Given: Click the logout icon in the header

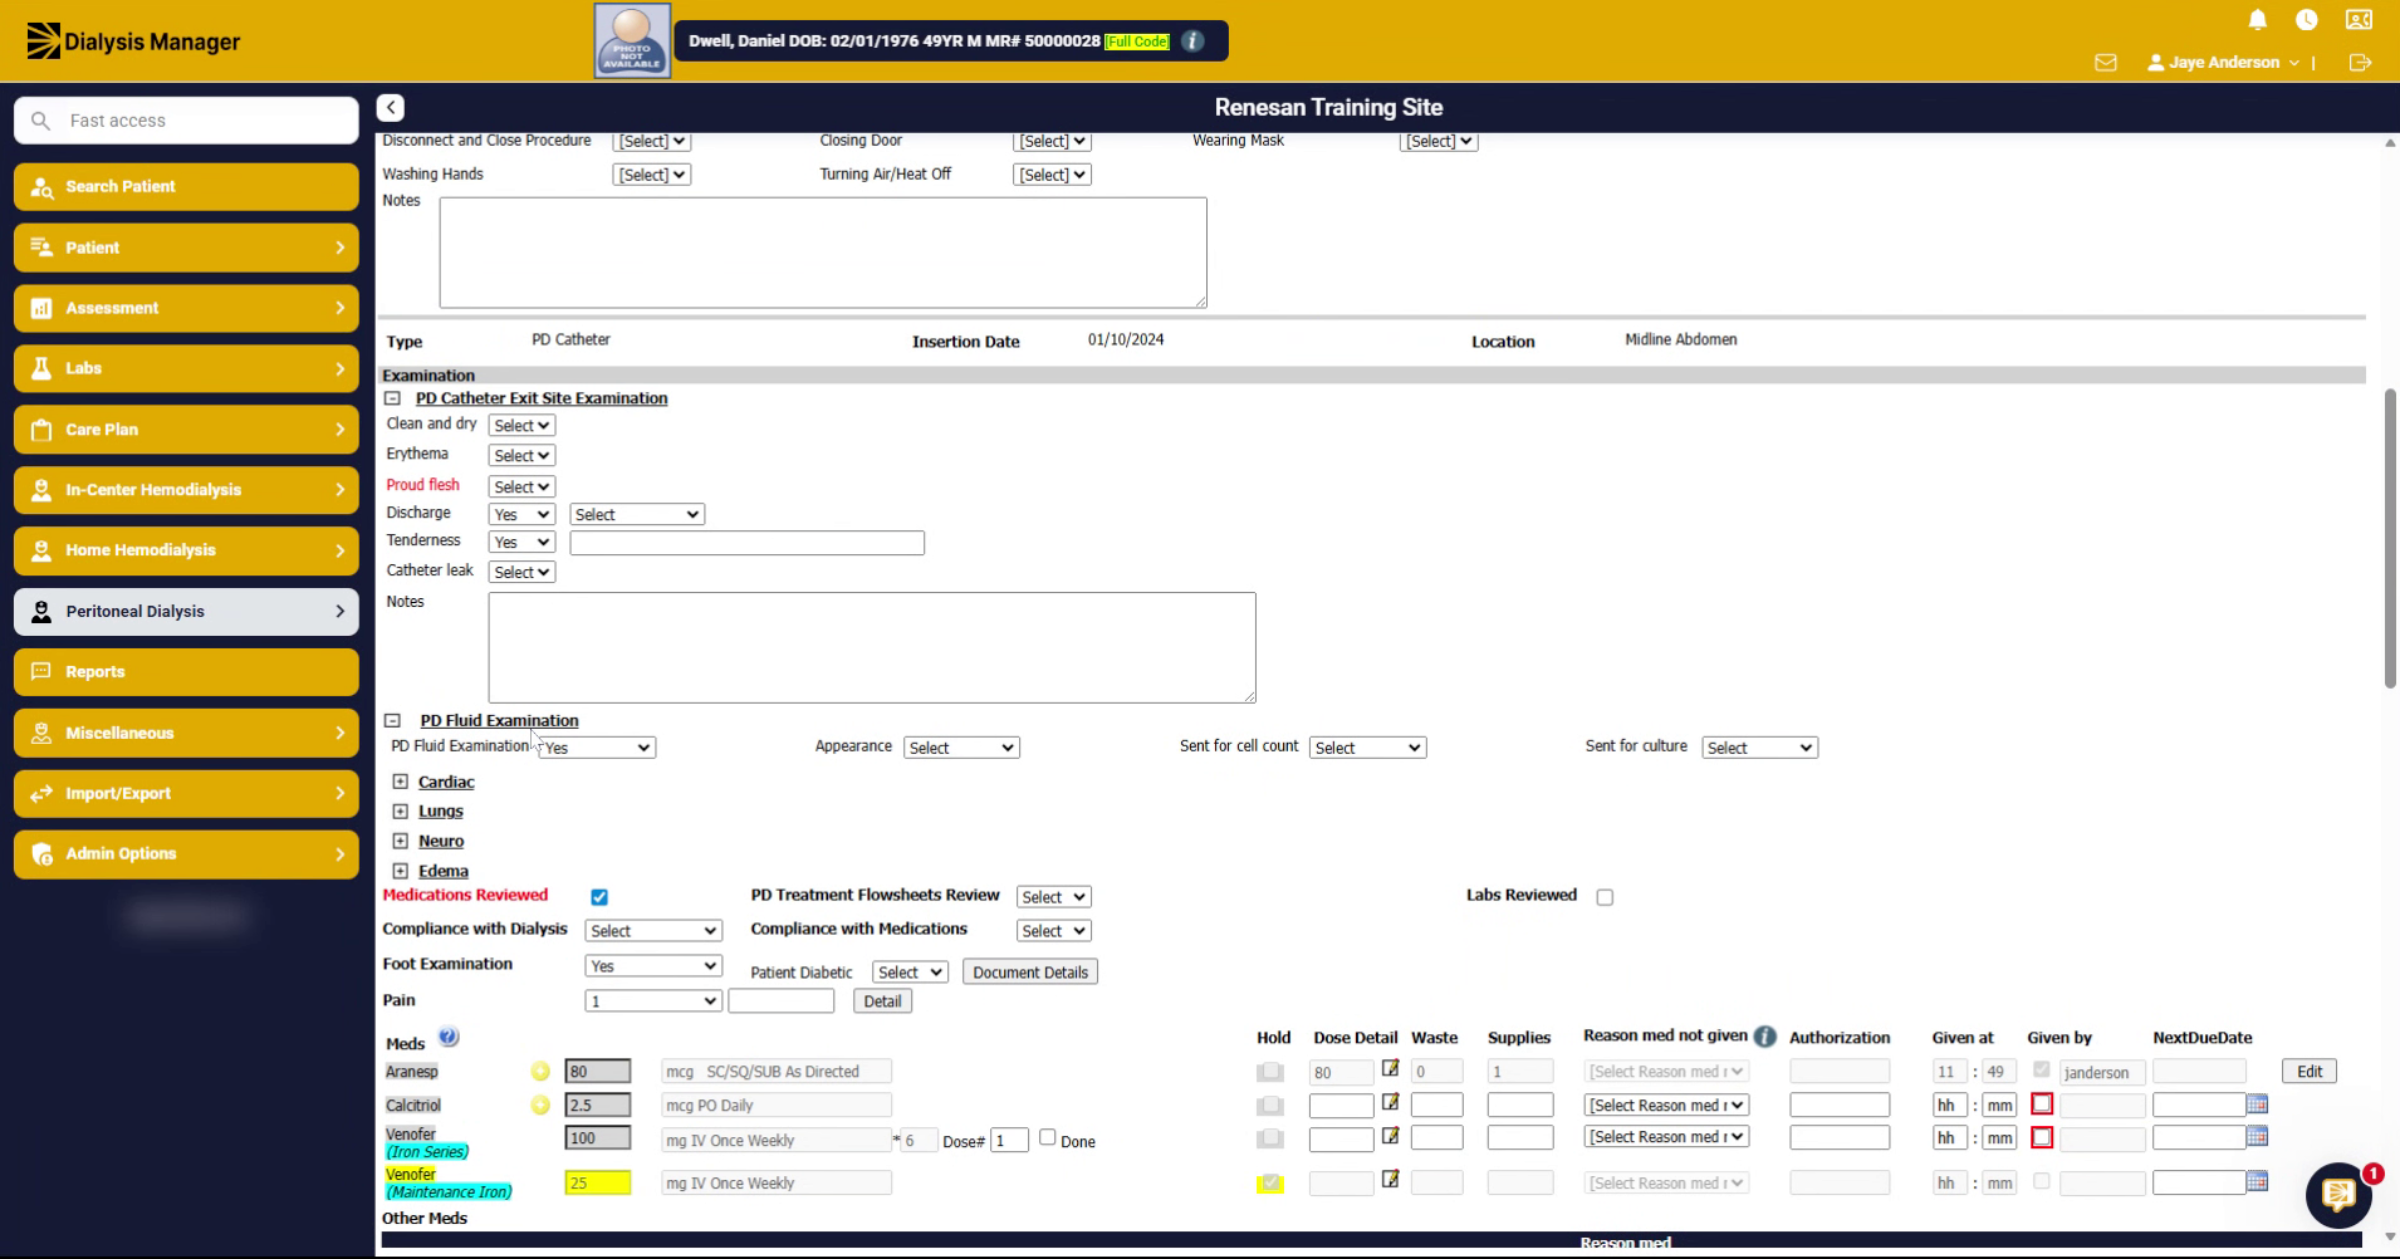Looking at the screenshot, I should tap(2360, 62).
